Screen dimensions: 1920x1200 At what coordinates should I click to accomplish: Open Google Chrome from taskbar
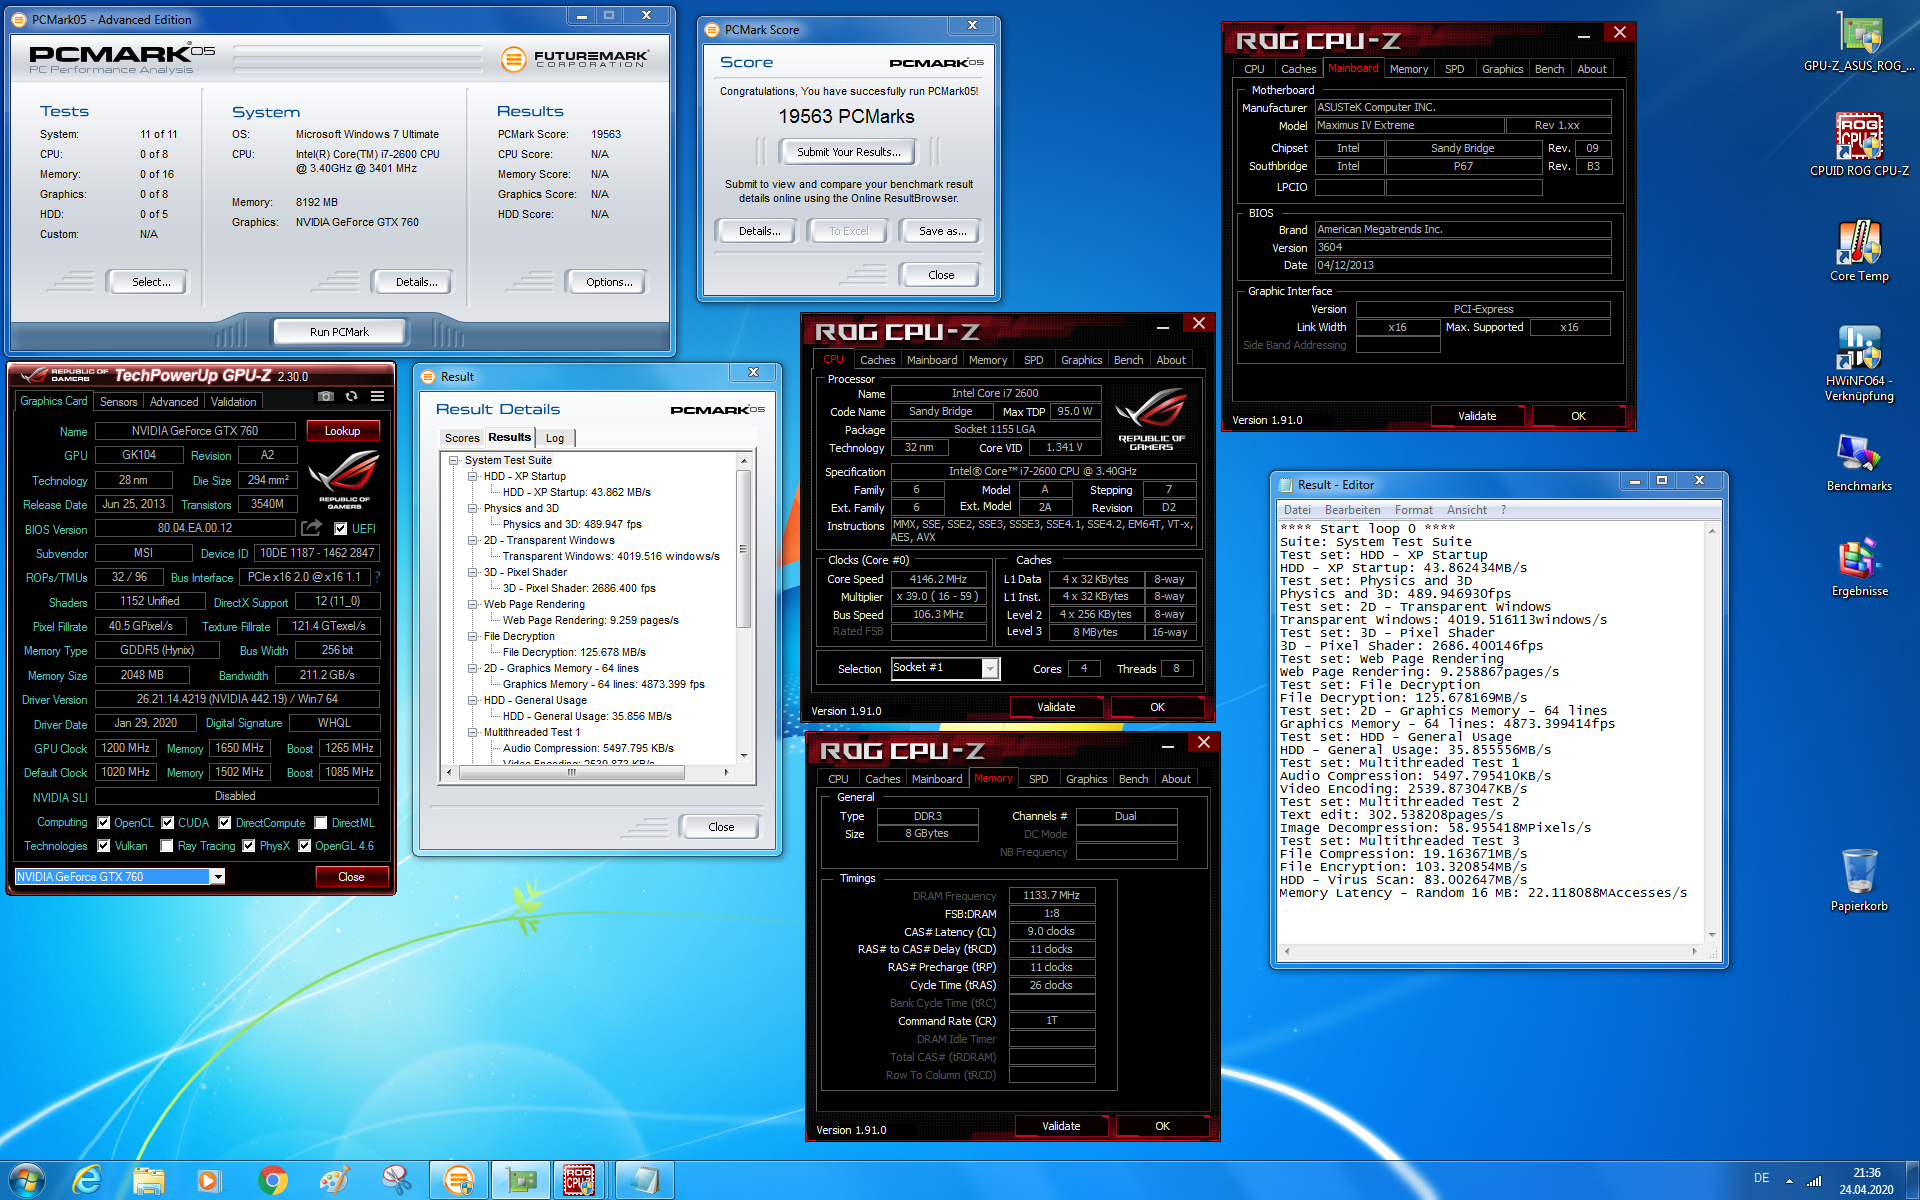pos(272,1180)
